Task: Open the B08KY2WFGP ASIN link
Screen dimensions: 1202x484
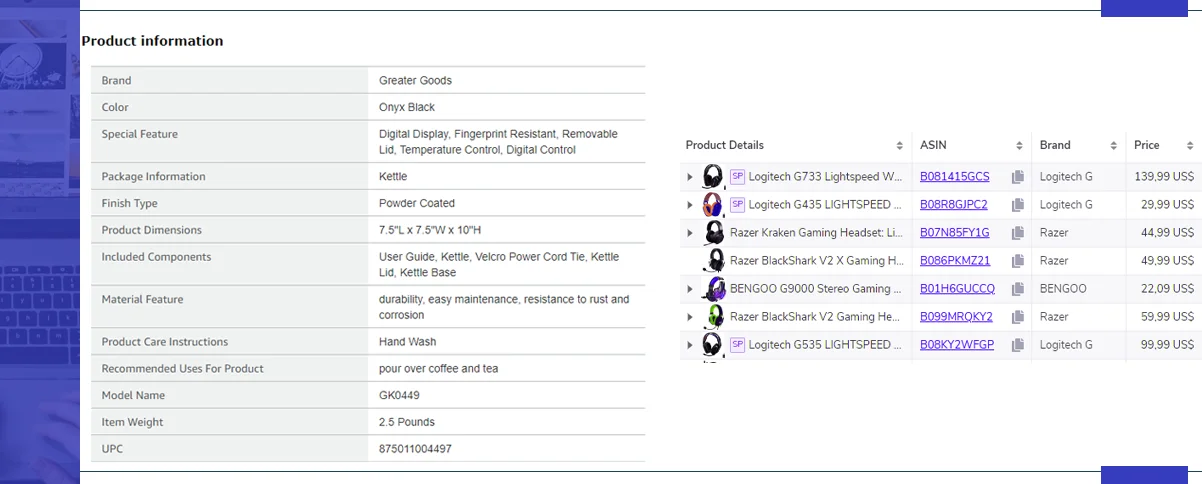Action: [956, 345]
